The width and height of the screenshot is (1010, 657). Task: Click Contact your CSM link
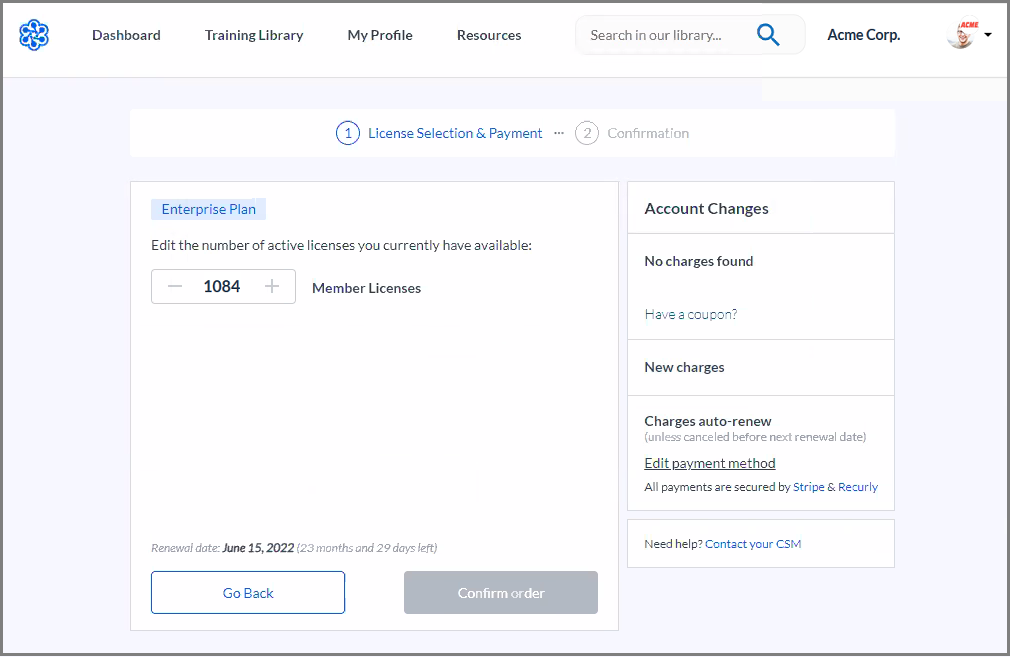tap(753, 544)
